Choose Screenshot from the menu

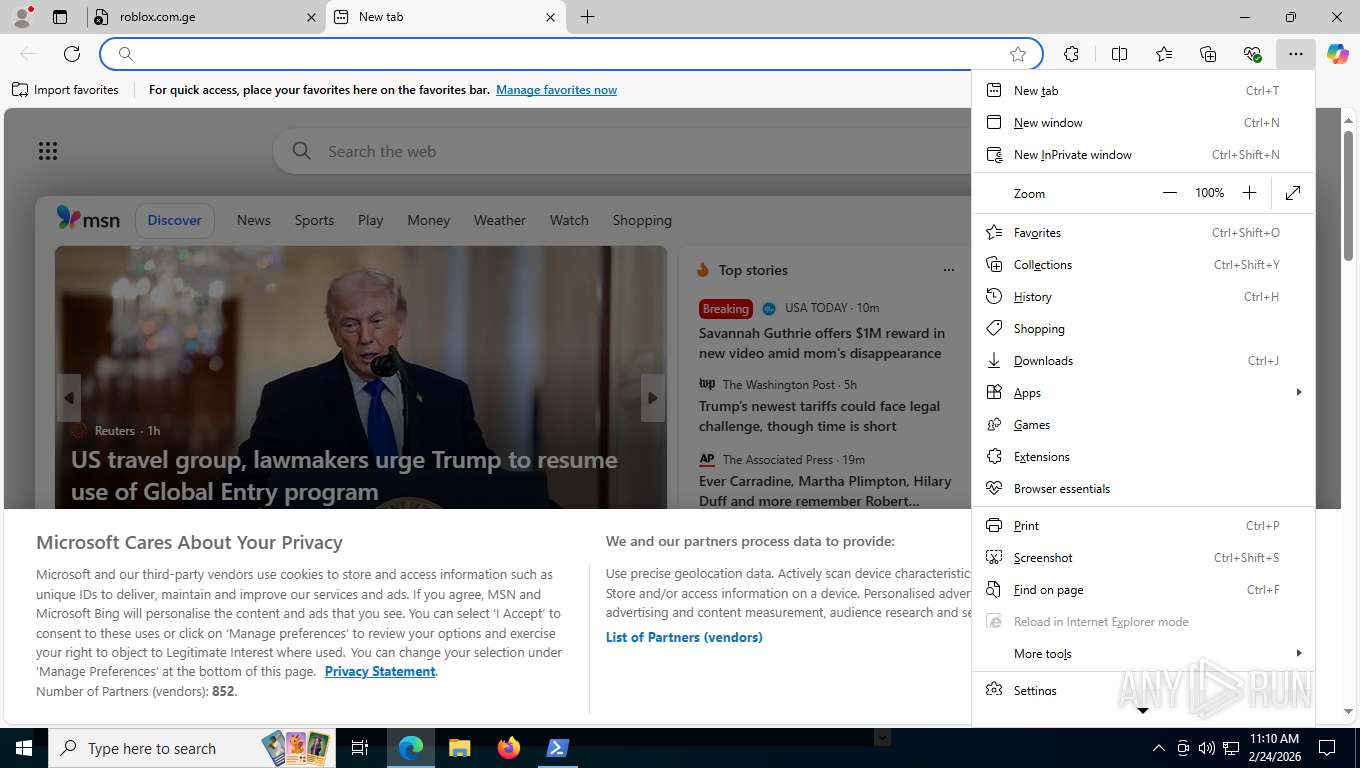pos(1143,557)
